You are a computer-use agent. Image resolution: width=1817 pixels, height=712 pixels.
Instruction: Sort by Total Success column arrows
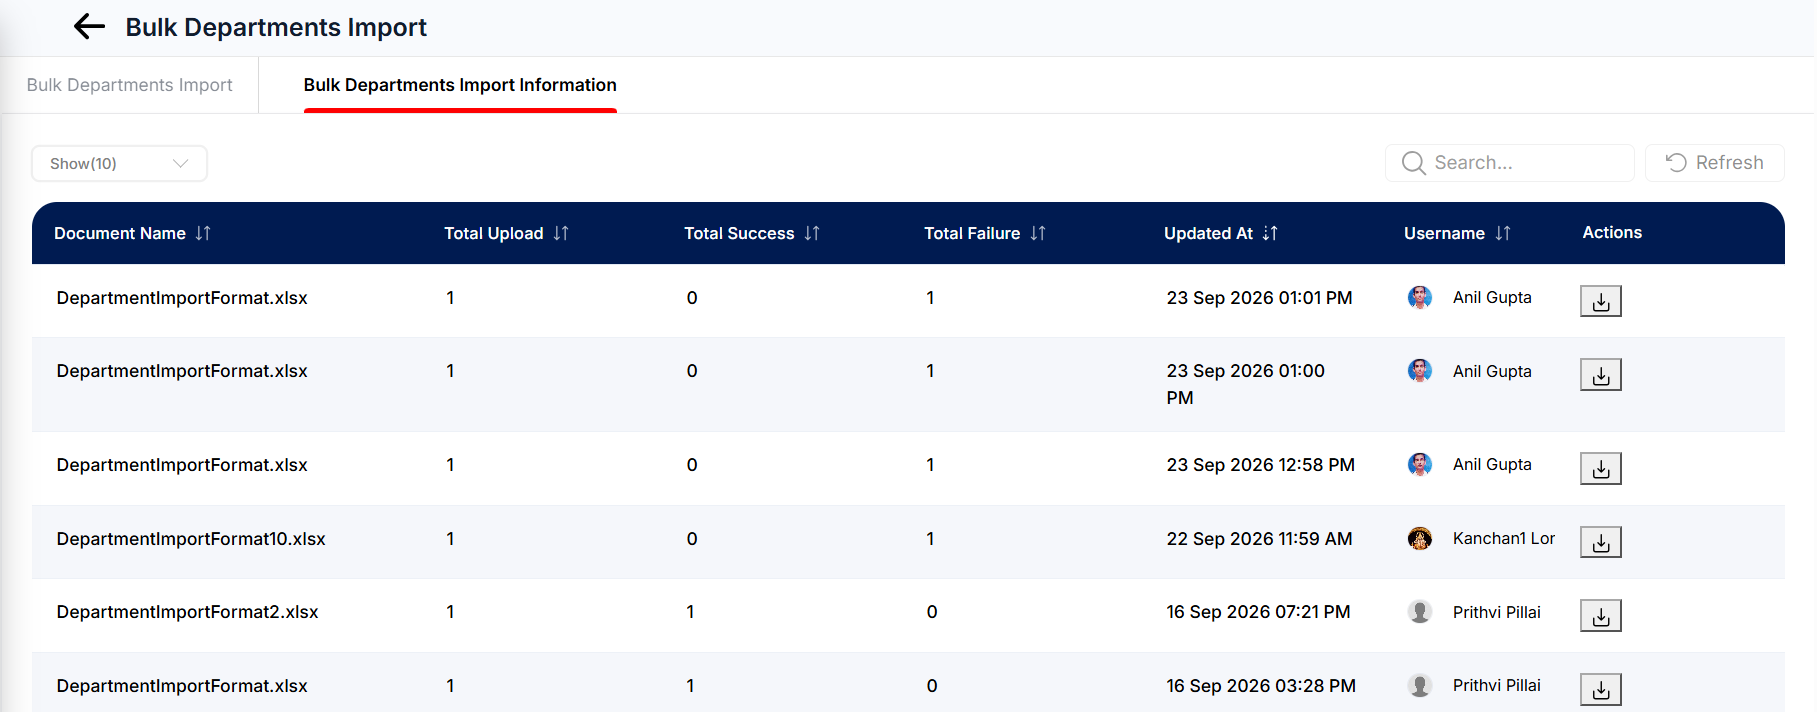812,233
